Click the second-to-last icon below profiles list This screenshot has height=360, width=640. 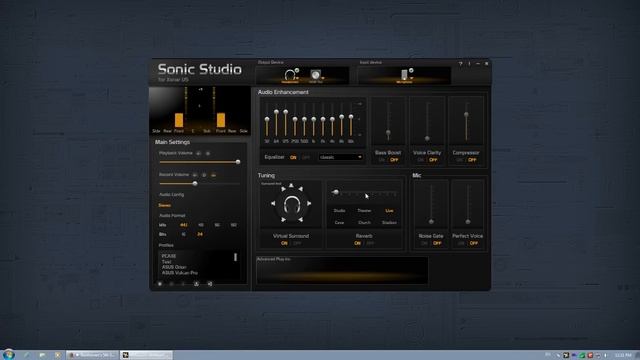tap(196, 284)
